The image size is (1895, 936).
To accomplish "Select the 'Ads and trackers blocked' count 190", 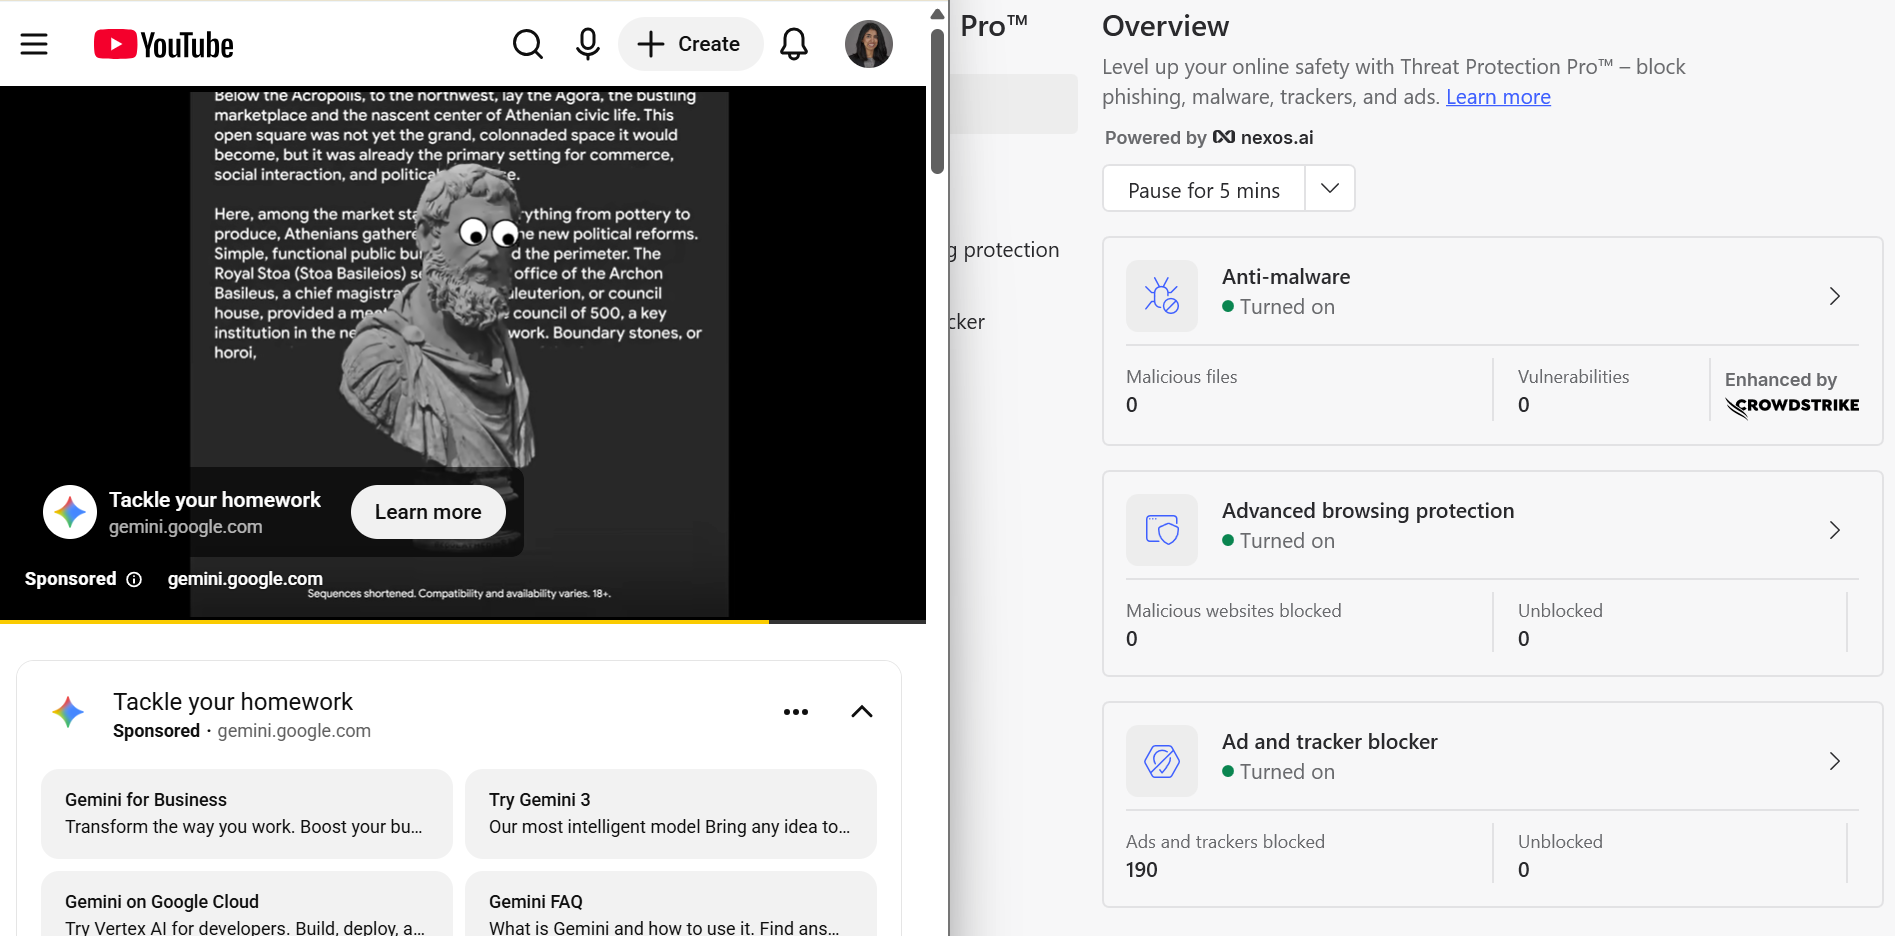I will click(x=1141, y=870).
